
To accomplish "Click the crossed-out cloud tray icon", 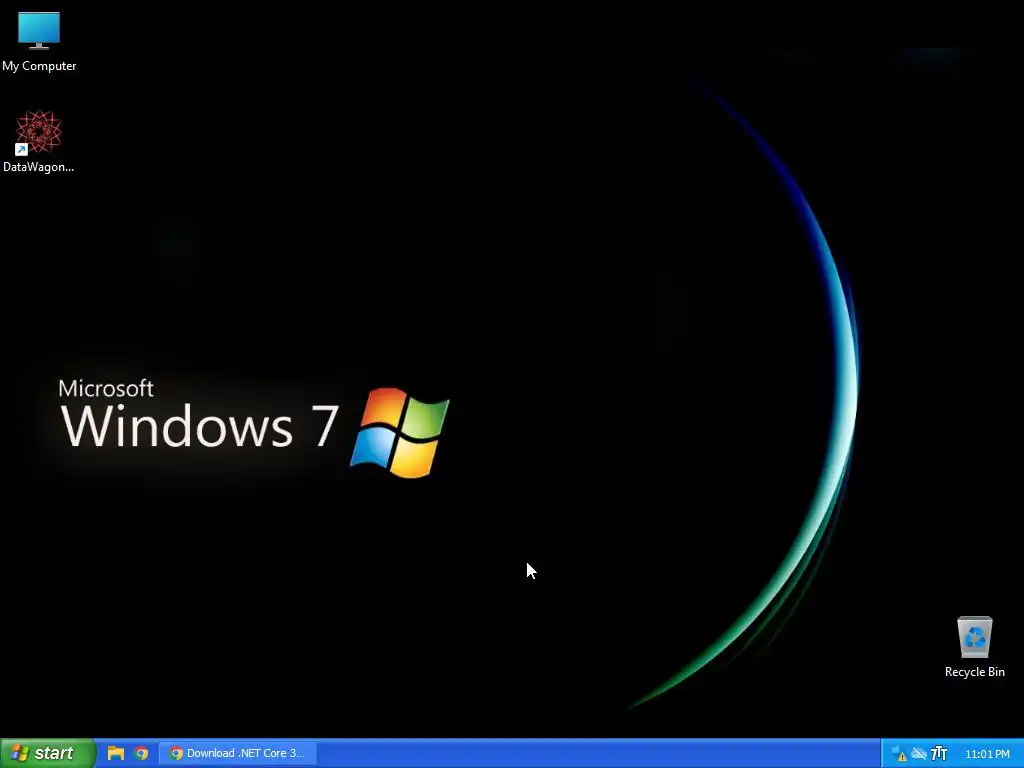I will pyautogui.click(x=919, y=754).
